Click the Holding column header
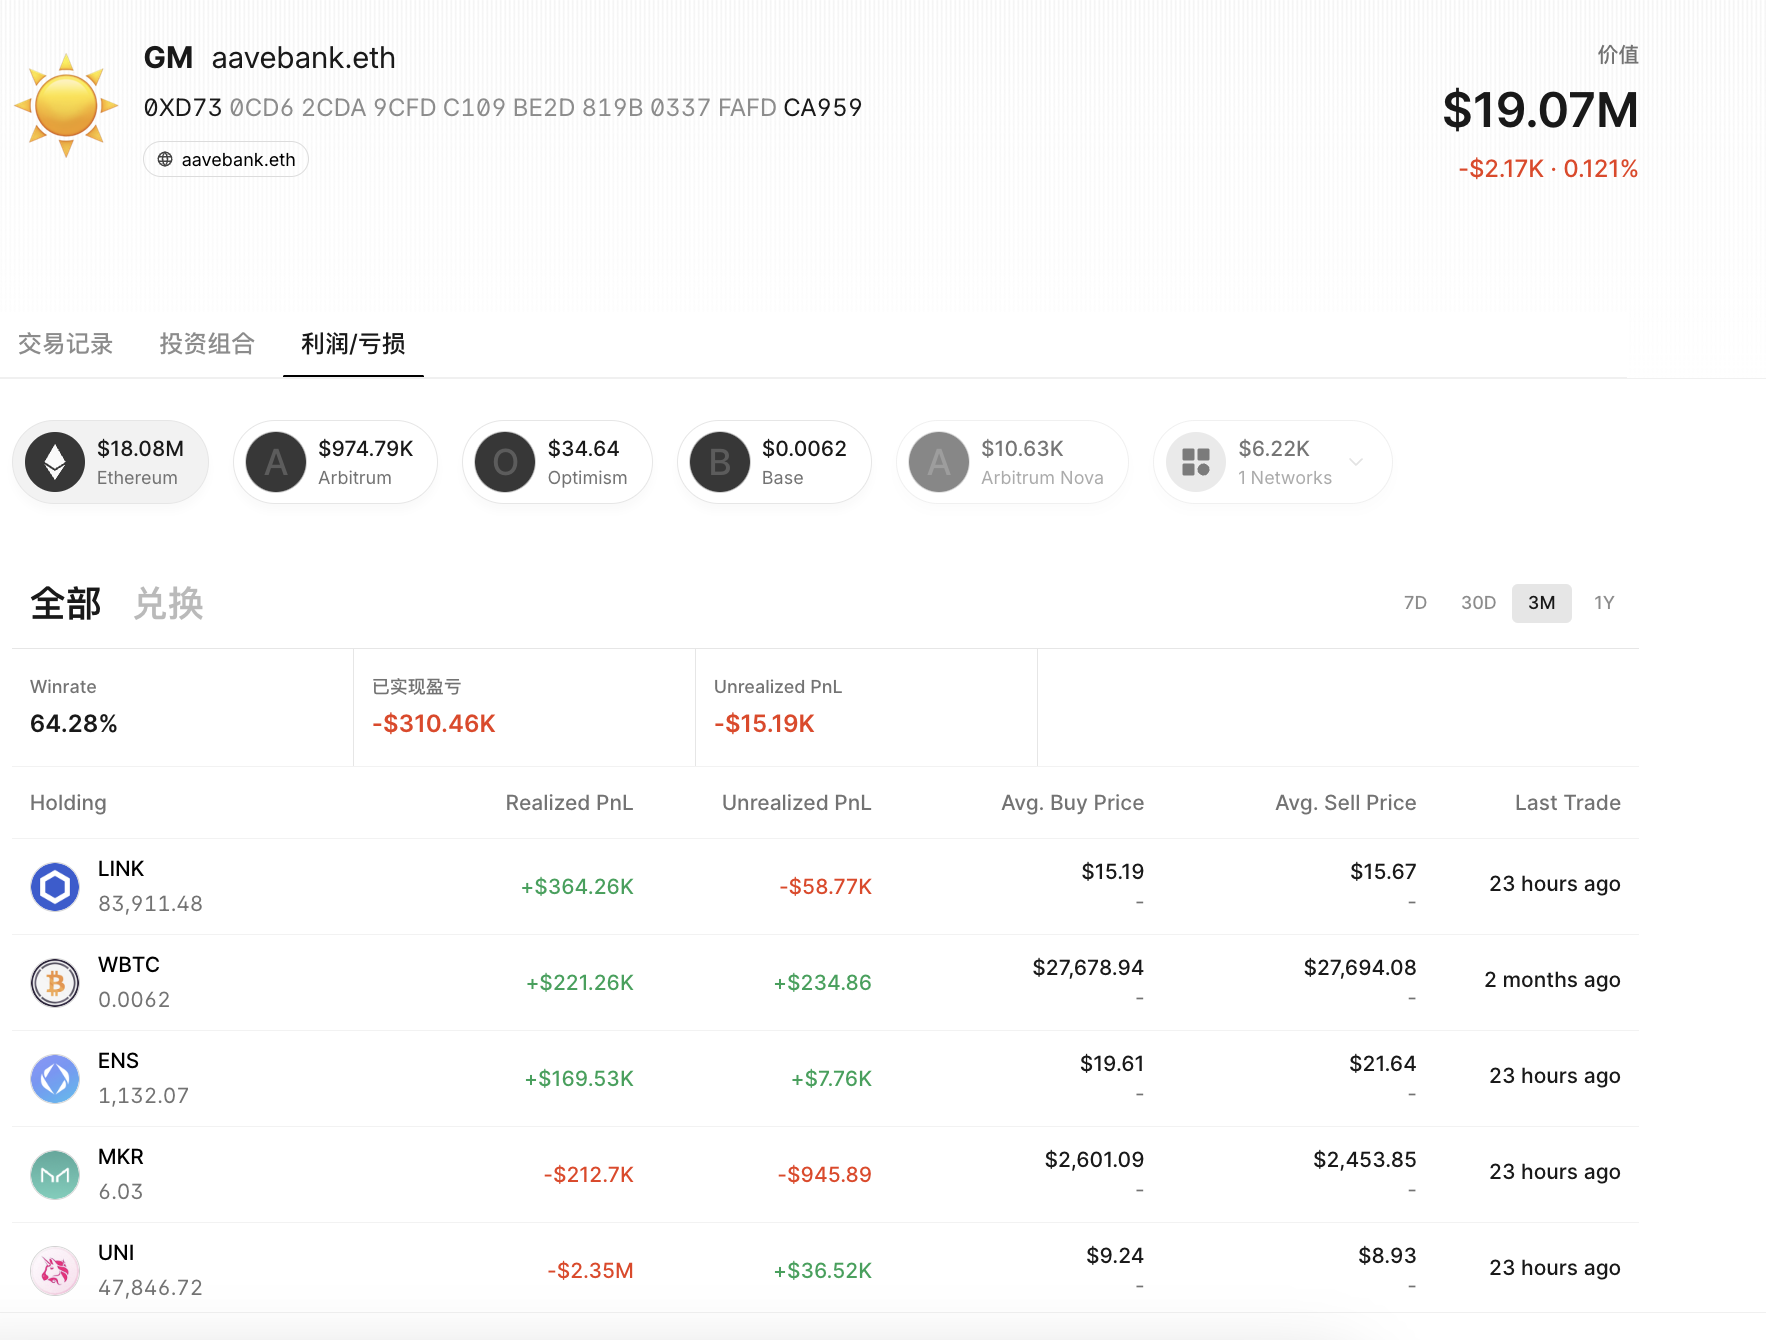The width and height of the screenshot is (1766, 1340). click(68, 803)
